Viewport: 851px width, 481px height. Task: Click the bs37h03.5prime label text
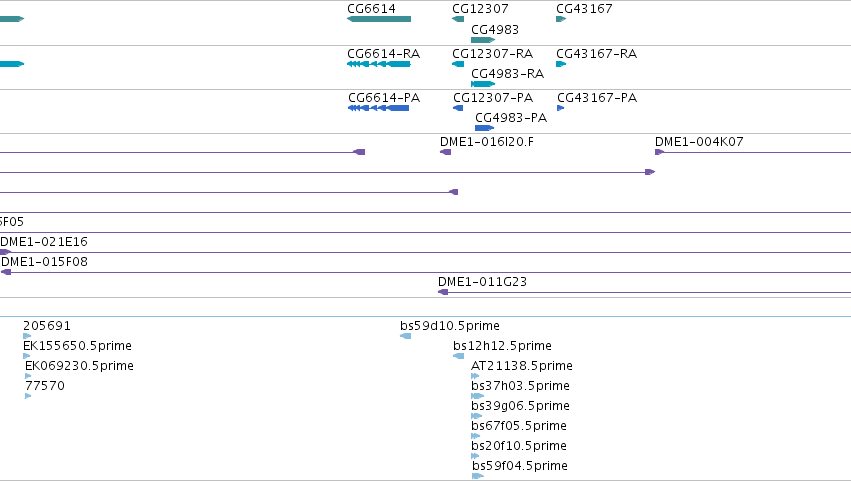tap(520, 386)
